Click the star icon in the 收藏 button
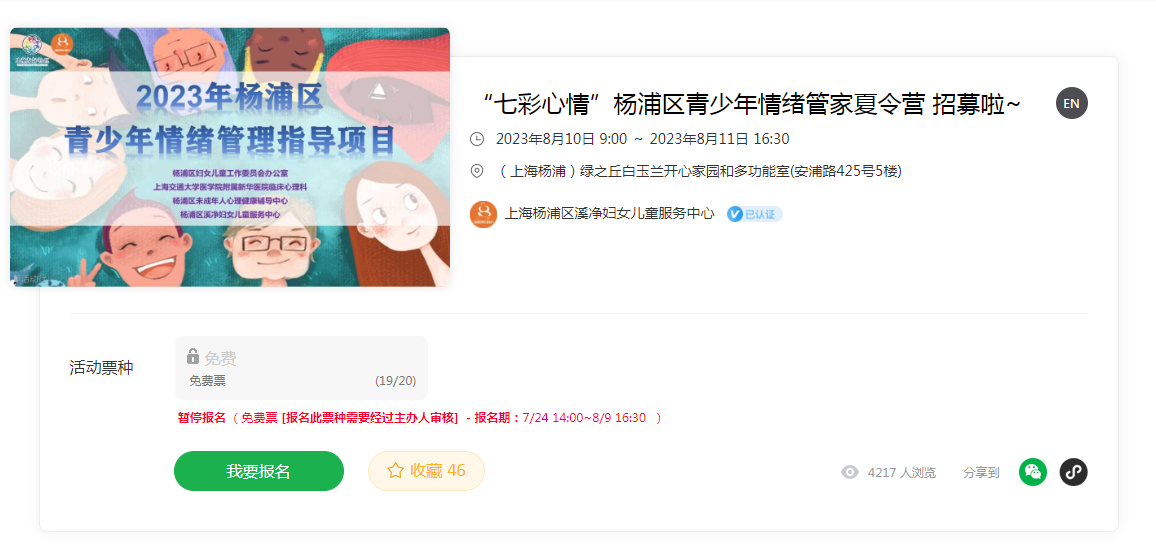This screenshot has height=553, width=1156. click(x=395, y=470)
